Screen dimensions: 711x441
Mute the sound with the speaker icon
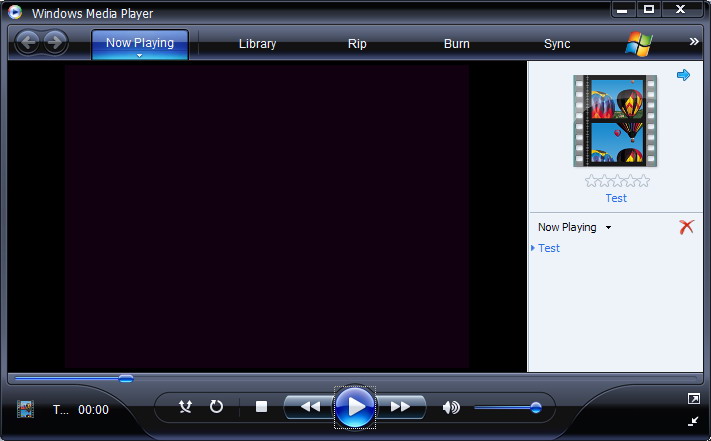click(451, 407)
